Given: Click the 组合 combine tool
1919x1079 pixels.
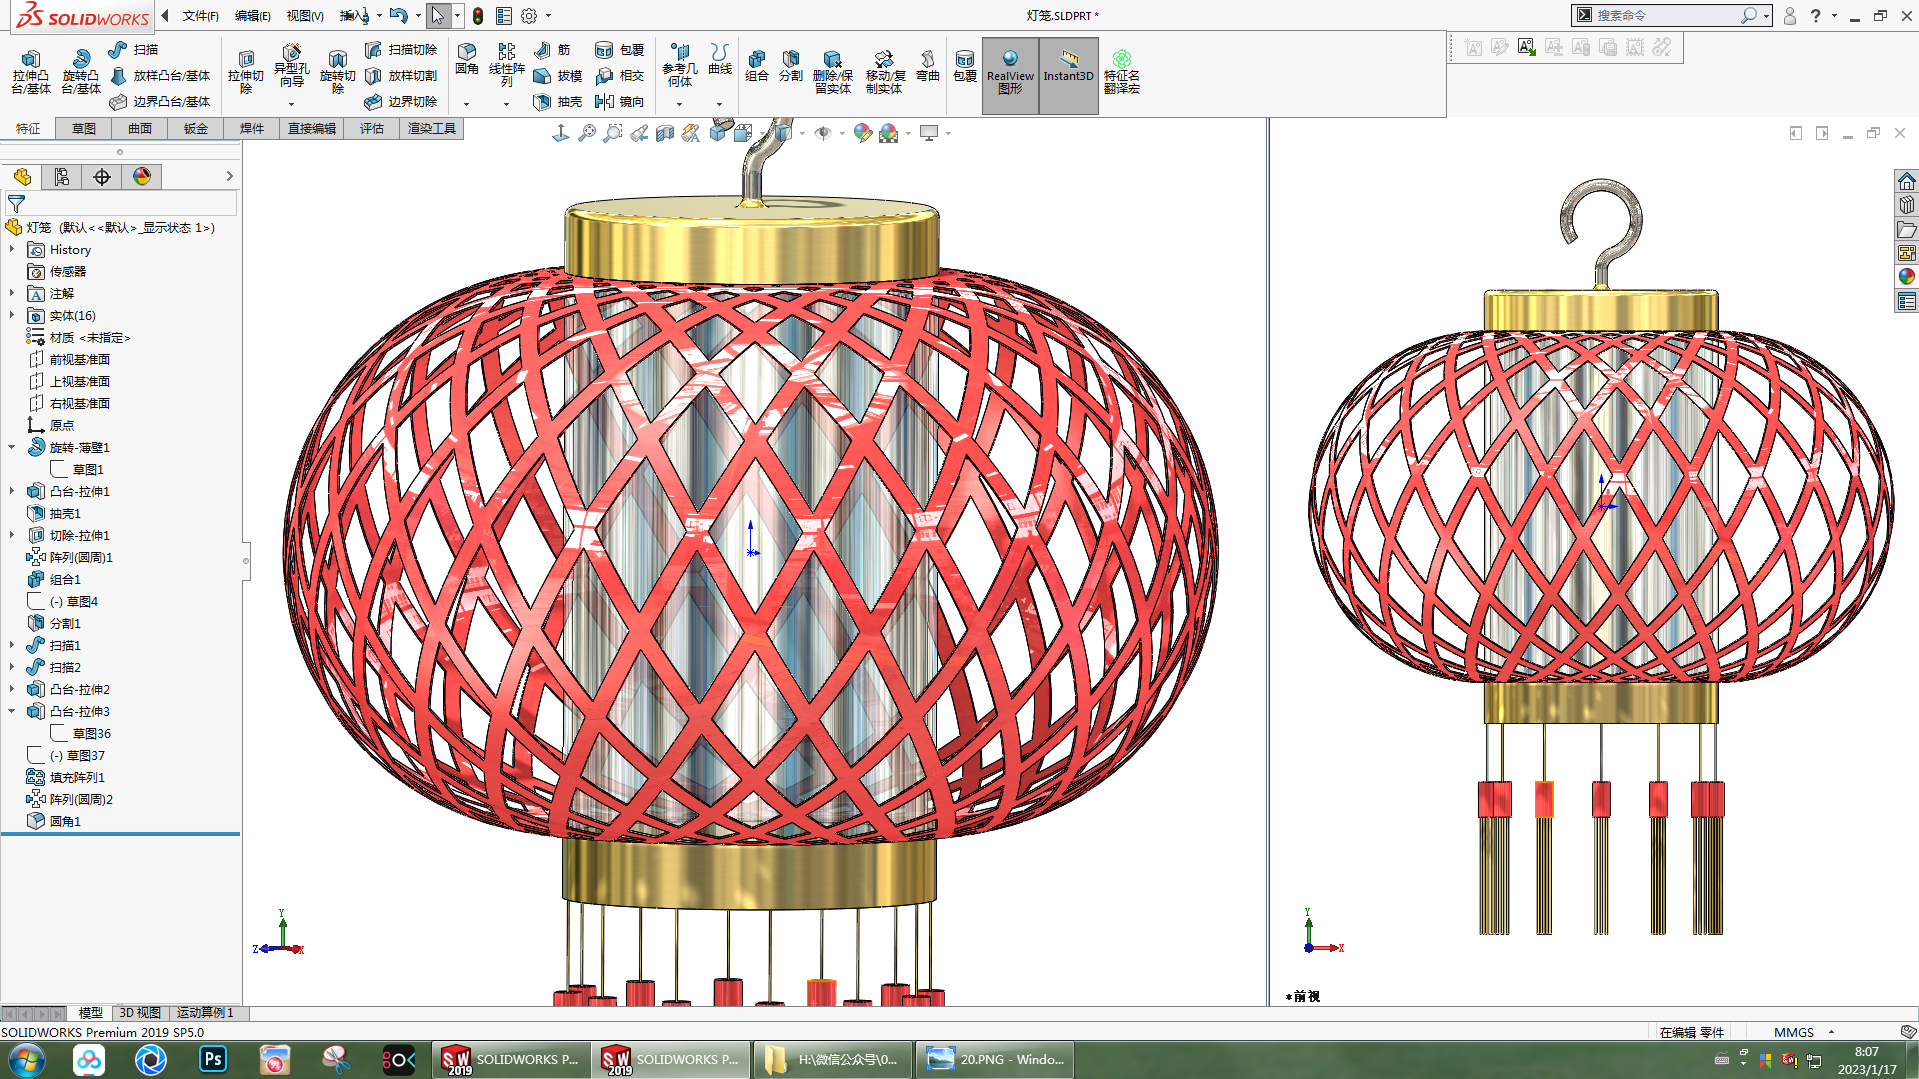Looking at the screenshot, I should click(756, 66).
